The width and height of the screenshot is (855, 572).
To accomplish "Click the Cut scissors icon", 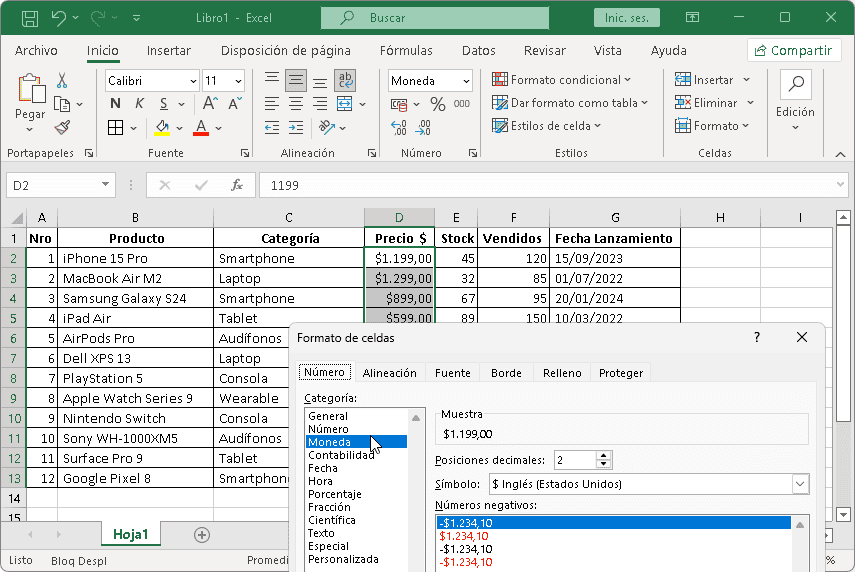I will (x=62, y=81).
